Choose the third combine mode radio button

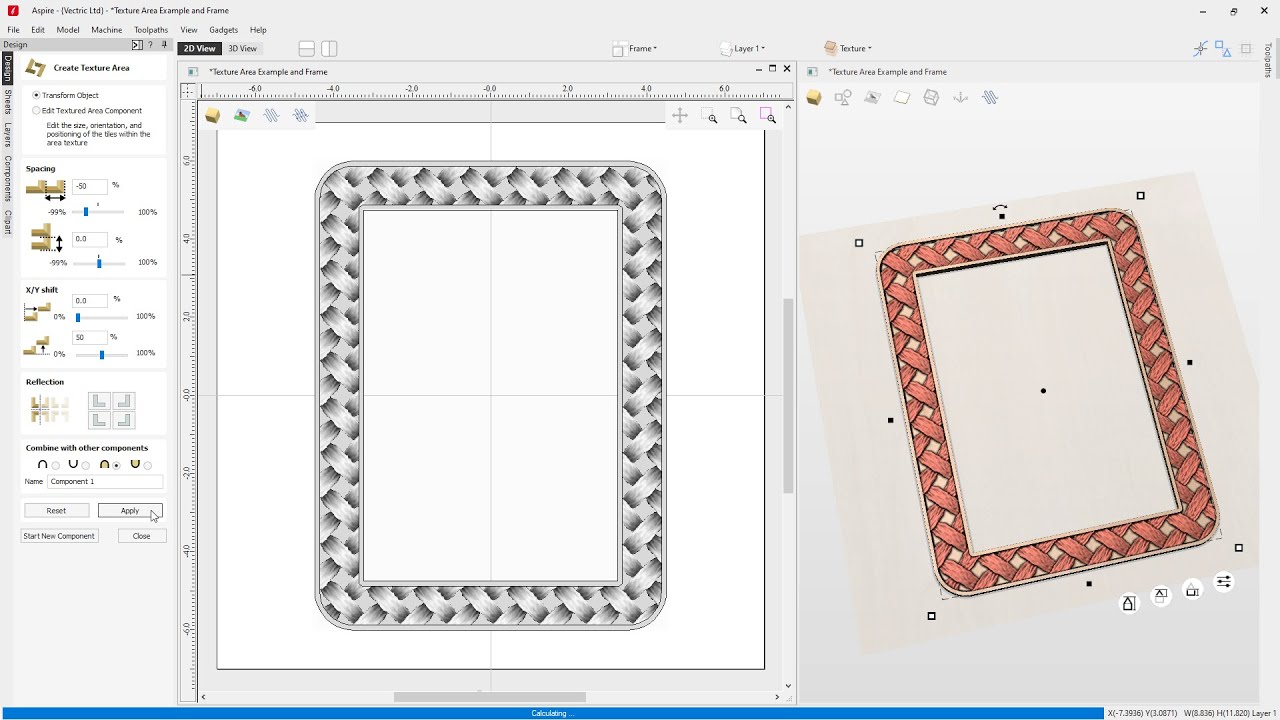117,465
